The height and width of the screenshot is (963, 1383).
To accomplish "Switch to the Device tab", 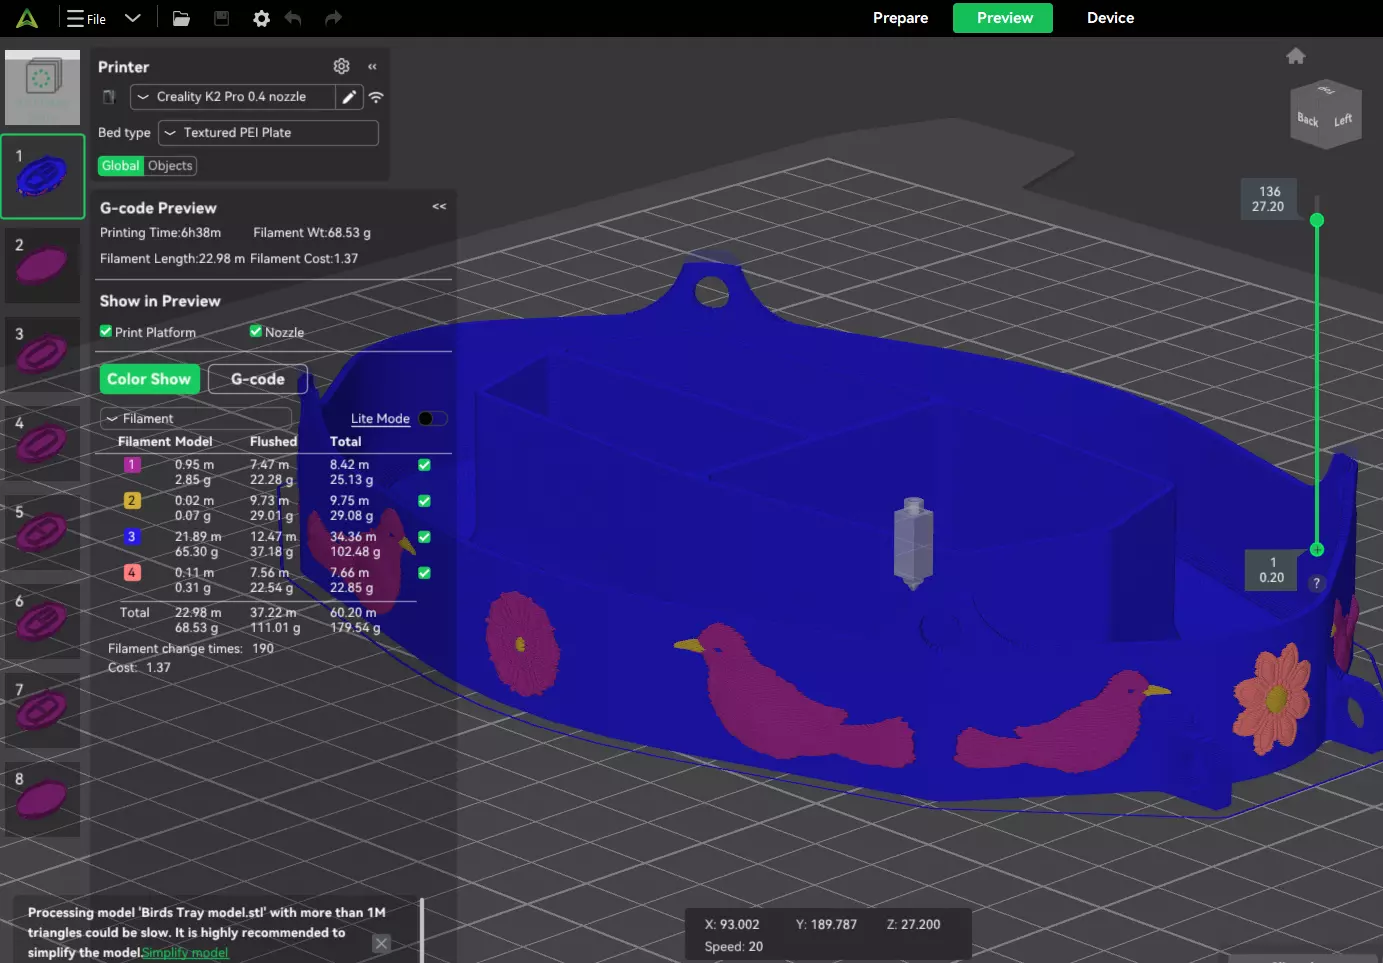I will point(1110,18).
